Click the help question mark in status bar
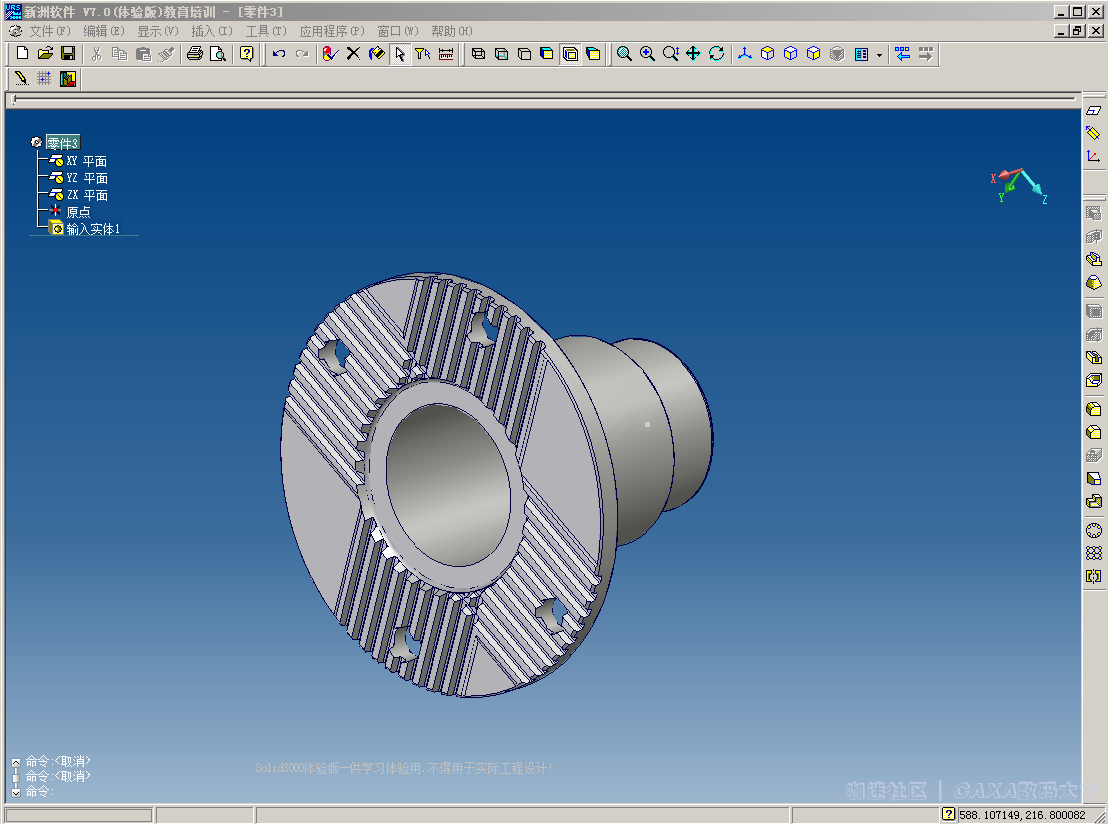Viewport: 1108px width, 824px height. pos(948,815)
